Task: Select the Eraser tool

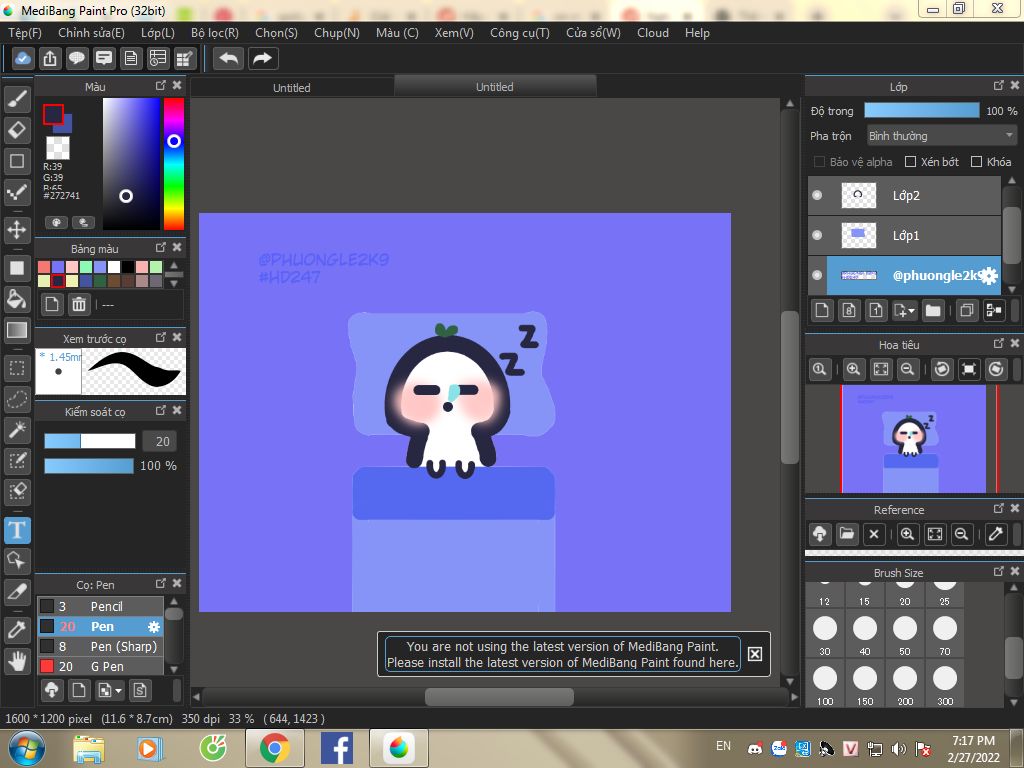Action: [x=17, y=130]
